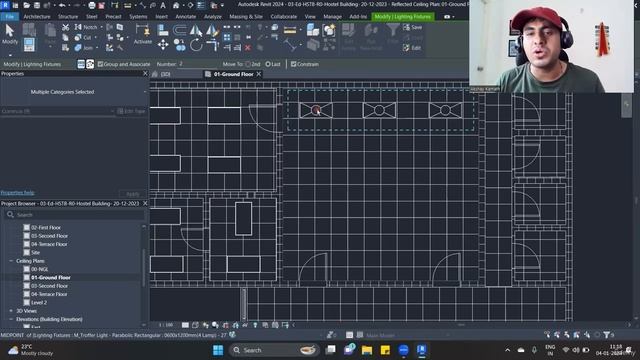Click the Radial array icon in options bar
This screenshot has height=360, width=640.
[x=90, y=64]
